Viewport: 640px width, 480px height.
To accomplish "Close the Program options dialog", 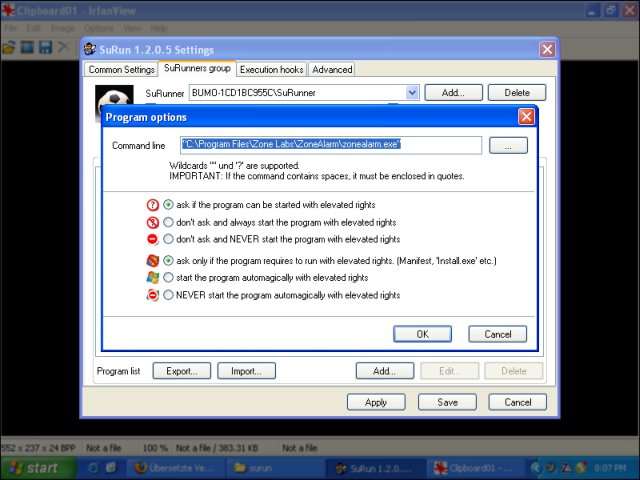I will tap(526, 117).
